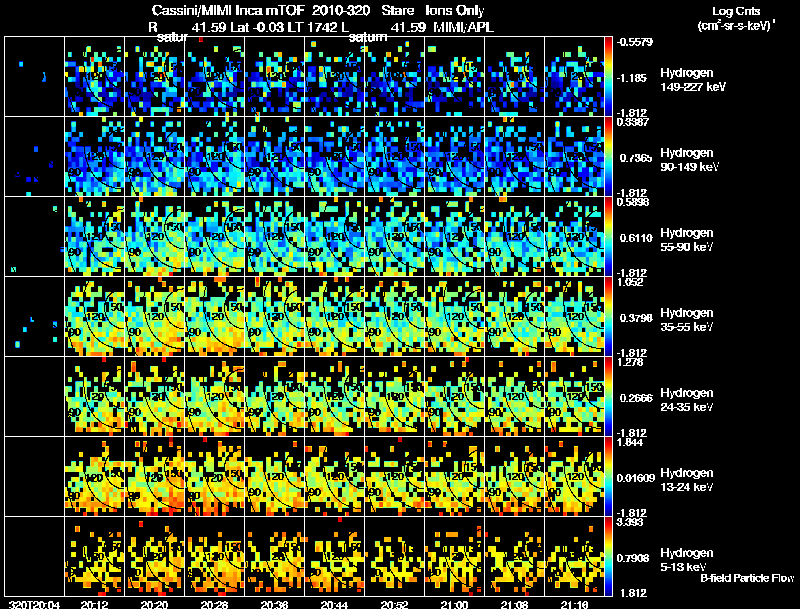Open the Hydrogen 90-149 keV image at 20:44
The width and height of the screenshot is (800, 609).
[x=335, y=156]
